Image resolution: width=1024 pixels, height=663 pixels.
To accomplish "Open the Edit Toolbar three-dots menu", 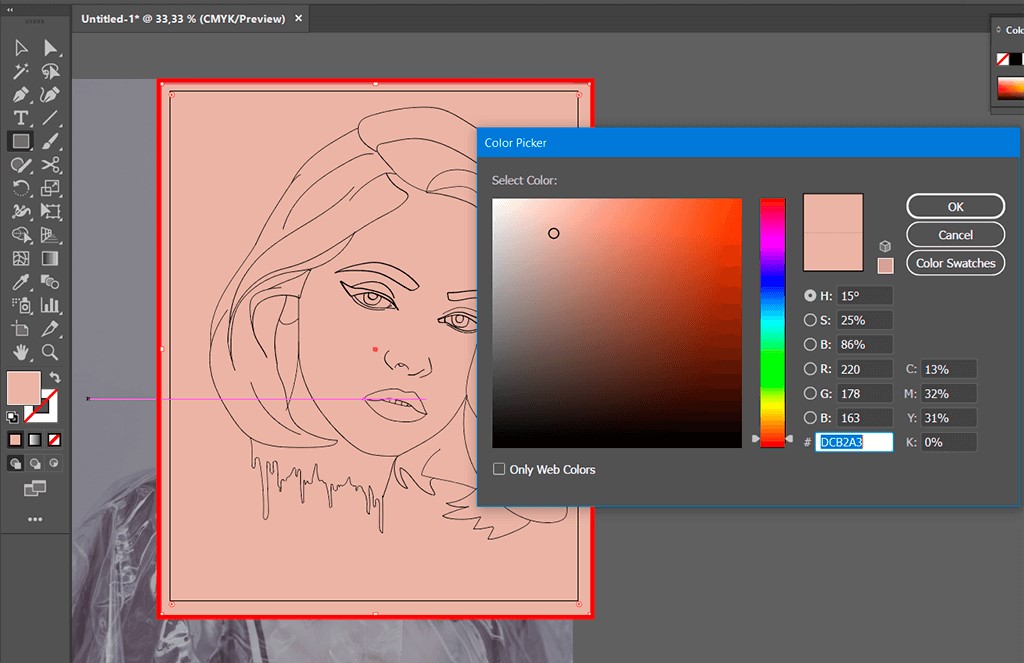I will (35, 519).
